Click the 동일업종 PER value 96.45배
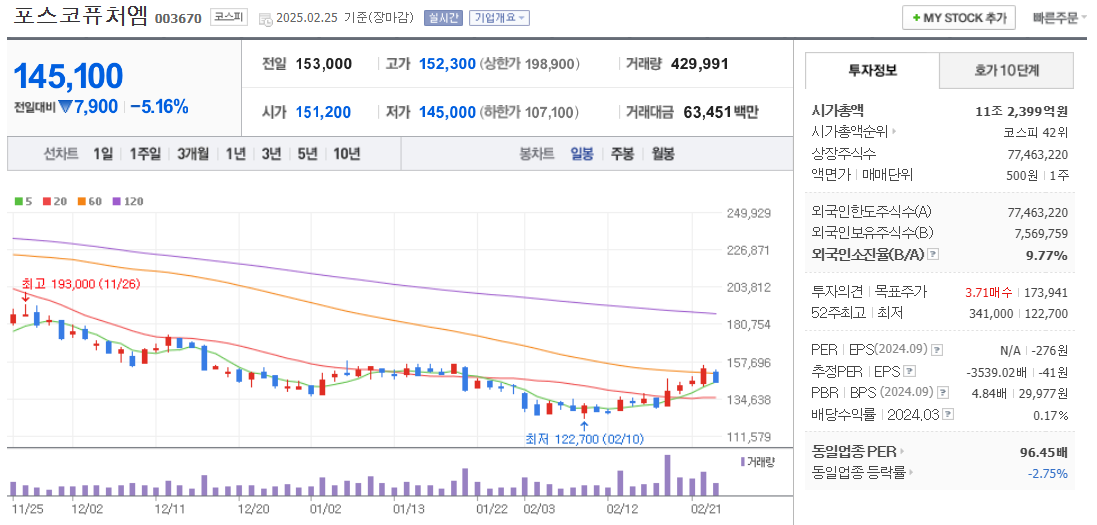Viewport: 1097px width, 525px height. pyautogui.click(x=1044, y=452)
